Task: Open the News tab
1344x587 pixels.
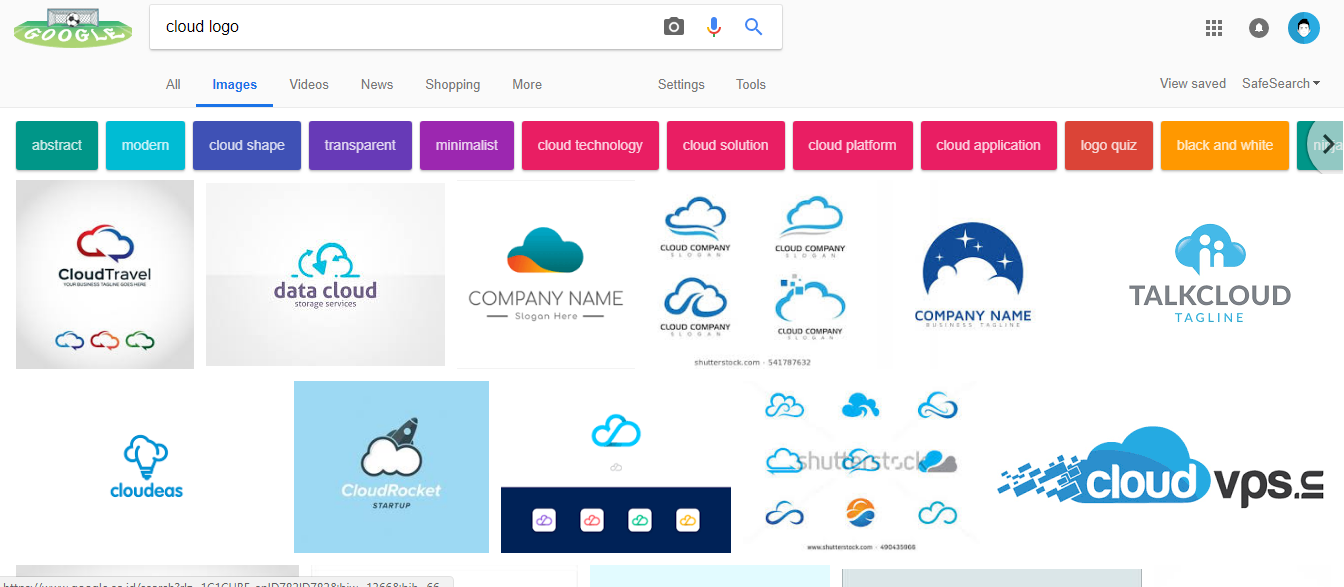Action: [x=377, y=85]
